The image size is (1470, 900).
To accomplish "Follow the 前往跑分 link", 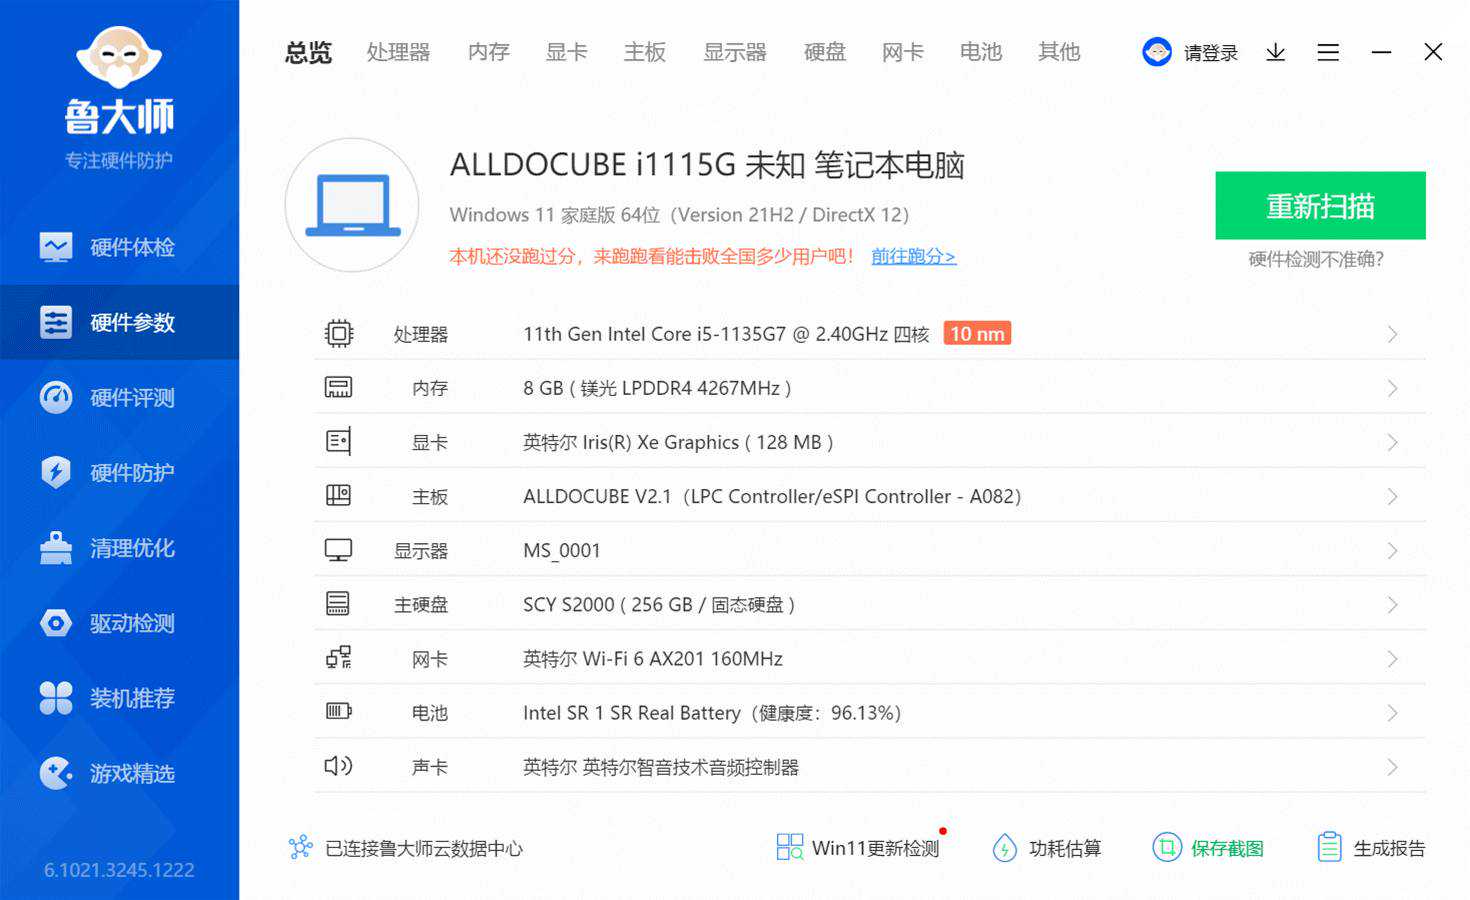I will point(913,256).
